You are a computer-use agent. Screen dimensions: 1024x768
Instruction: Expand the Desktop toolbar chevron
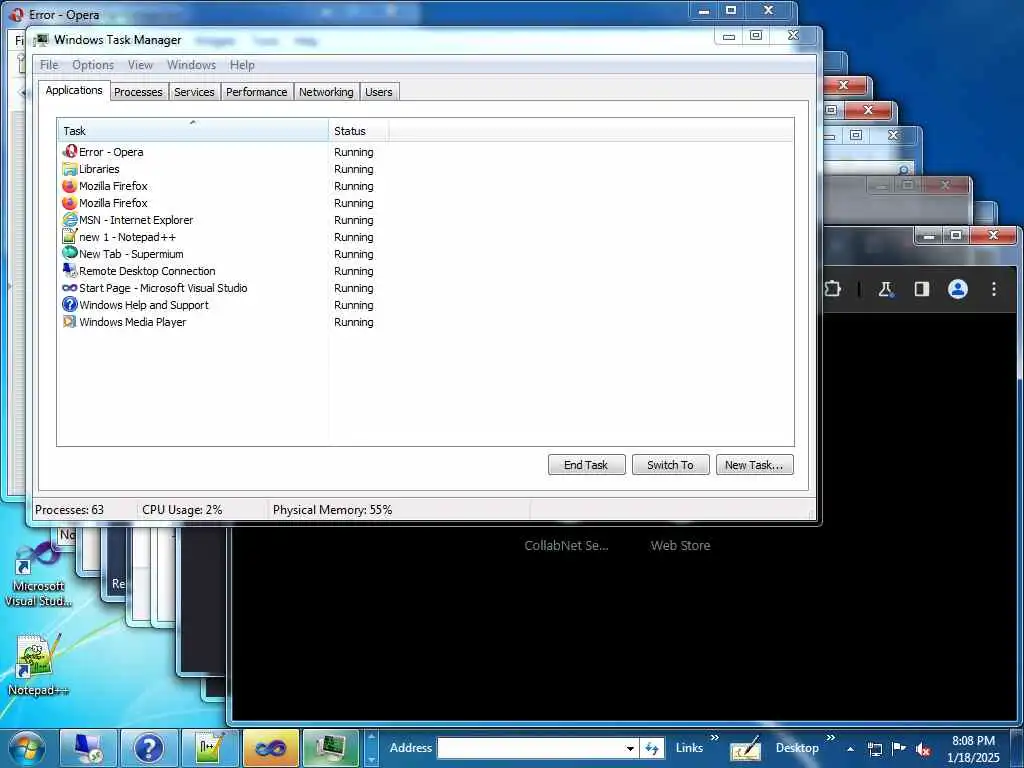(x=831, y=738)
